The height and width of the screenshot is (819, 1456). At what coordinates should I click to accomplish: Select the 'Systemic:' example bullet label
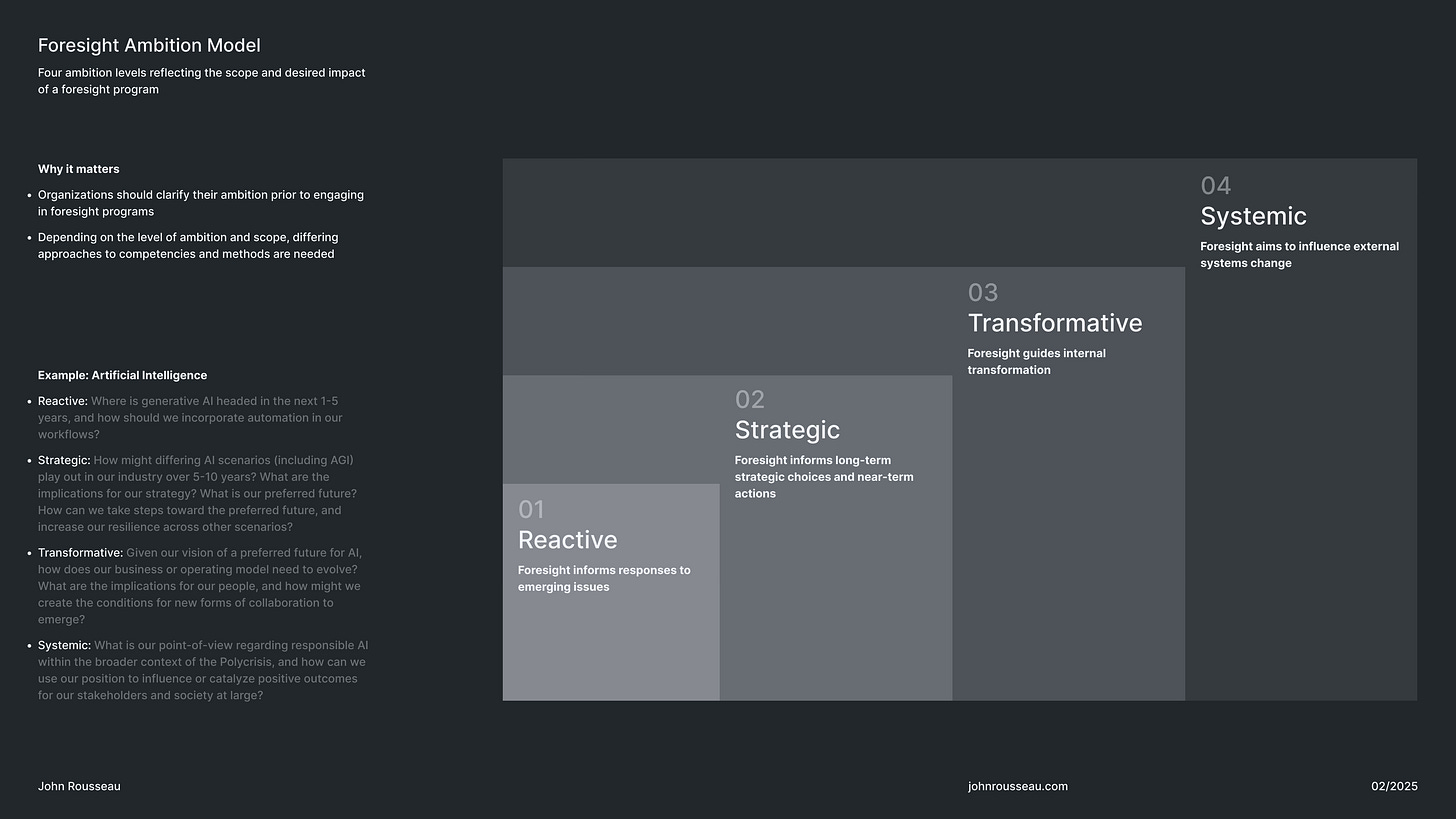click(64, 645)
